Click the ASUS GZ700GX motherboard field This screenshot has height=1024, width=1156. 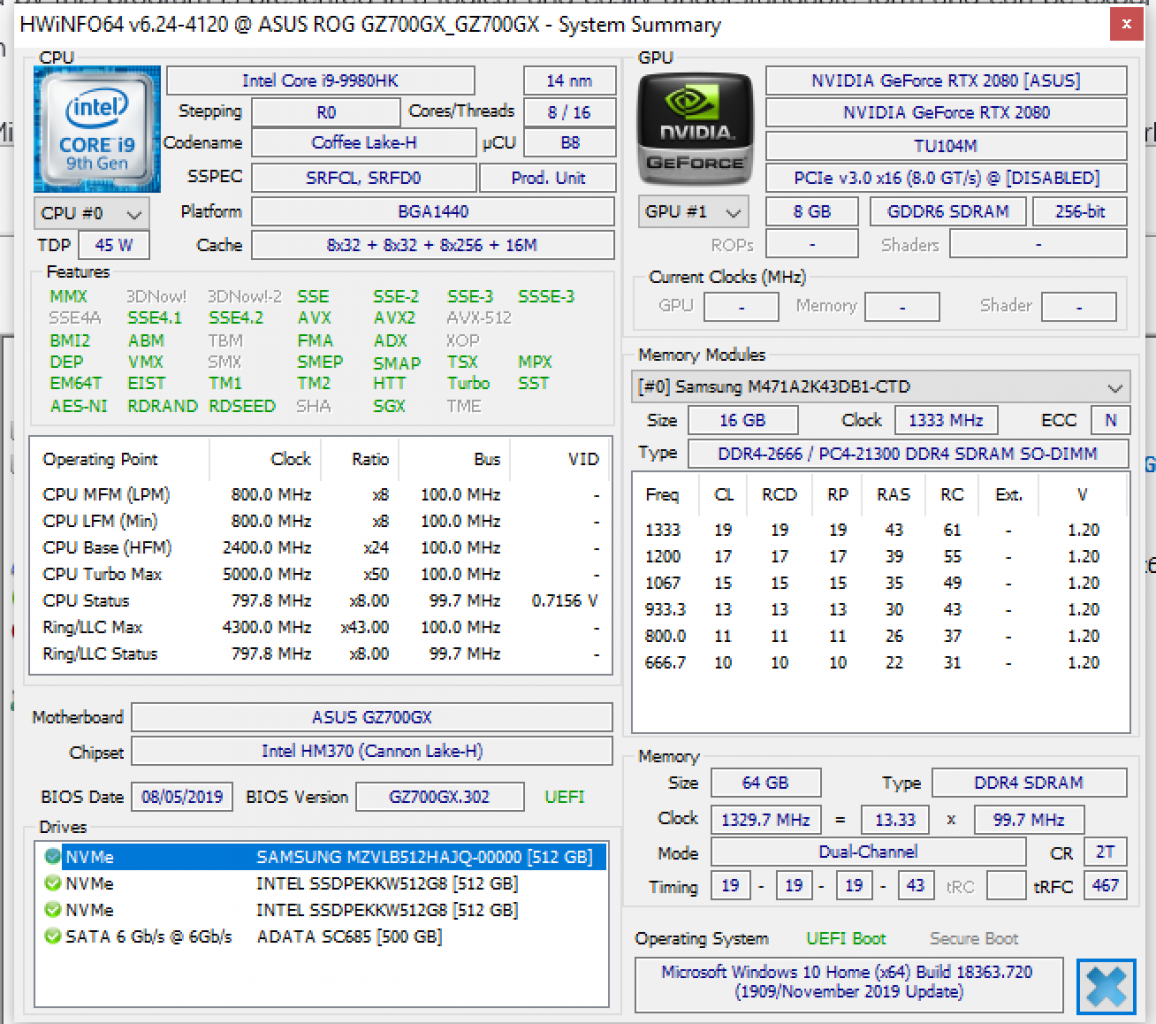pos(372,717)
